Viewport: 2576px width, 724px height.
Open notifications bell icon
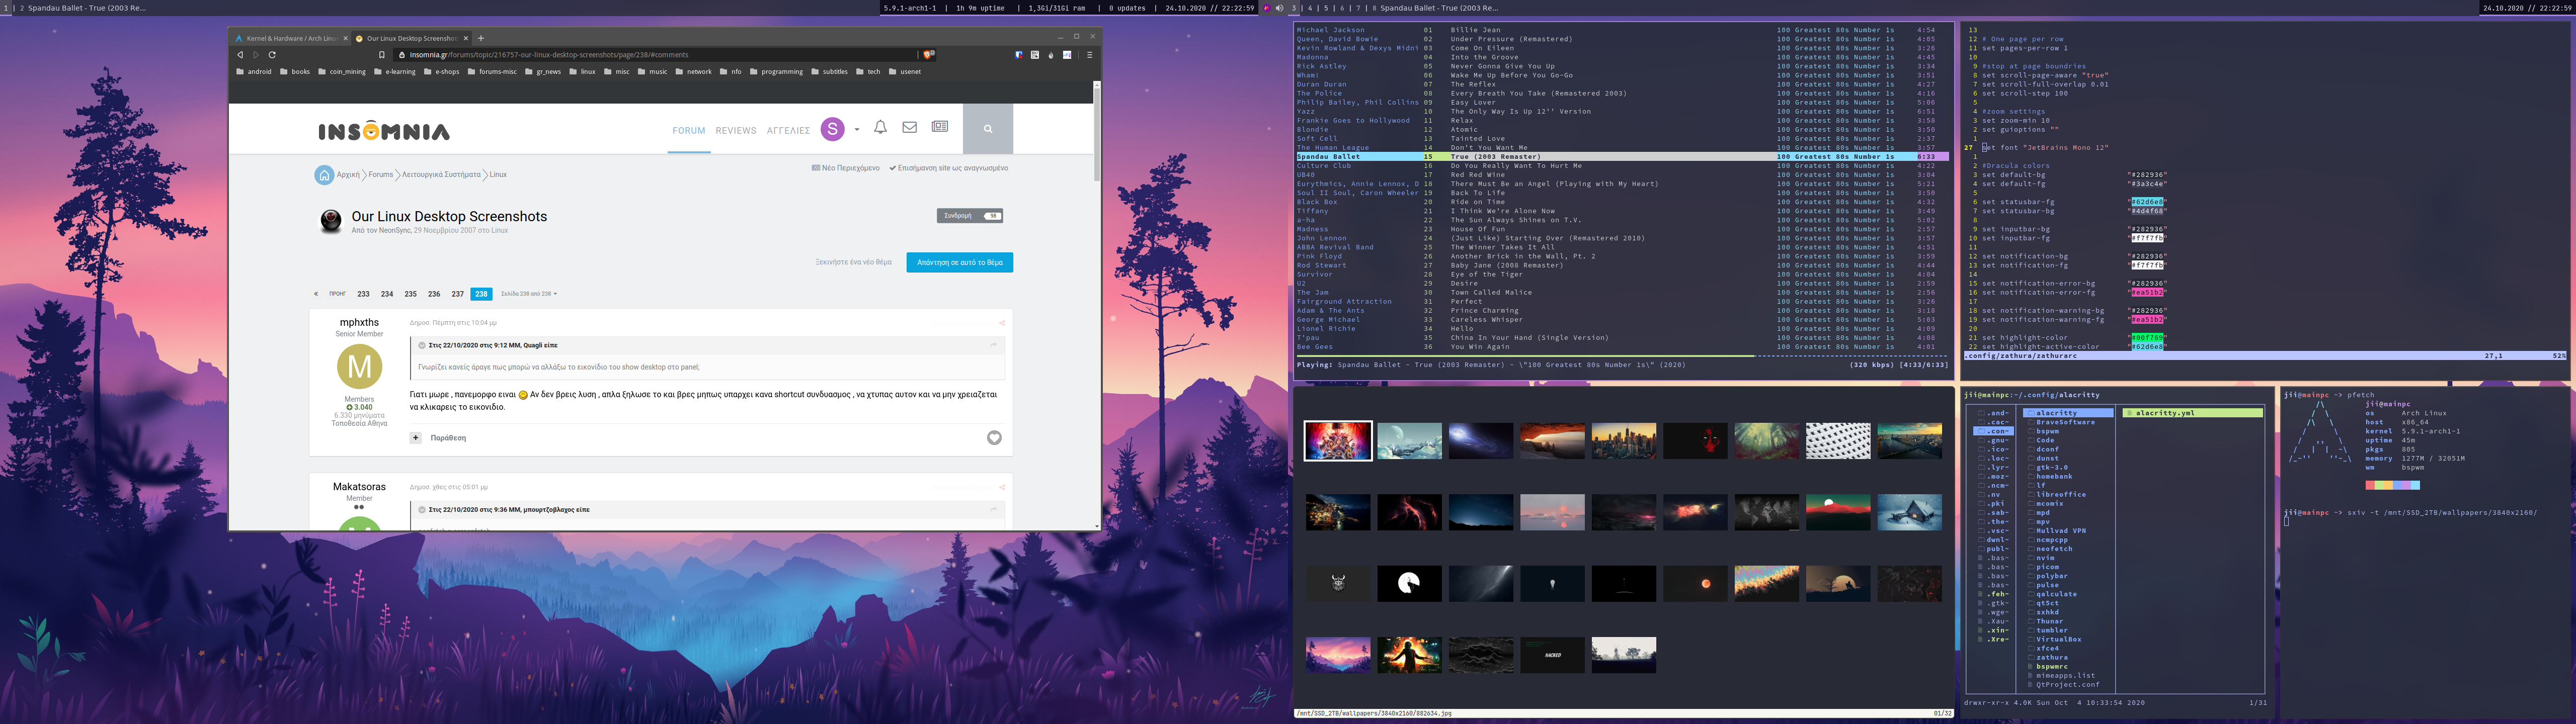click(880, 127)
